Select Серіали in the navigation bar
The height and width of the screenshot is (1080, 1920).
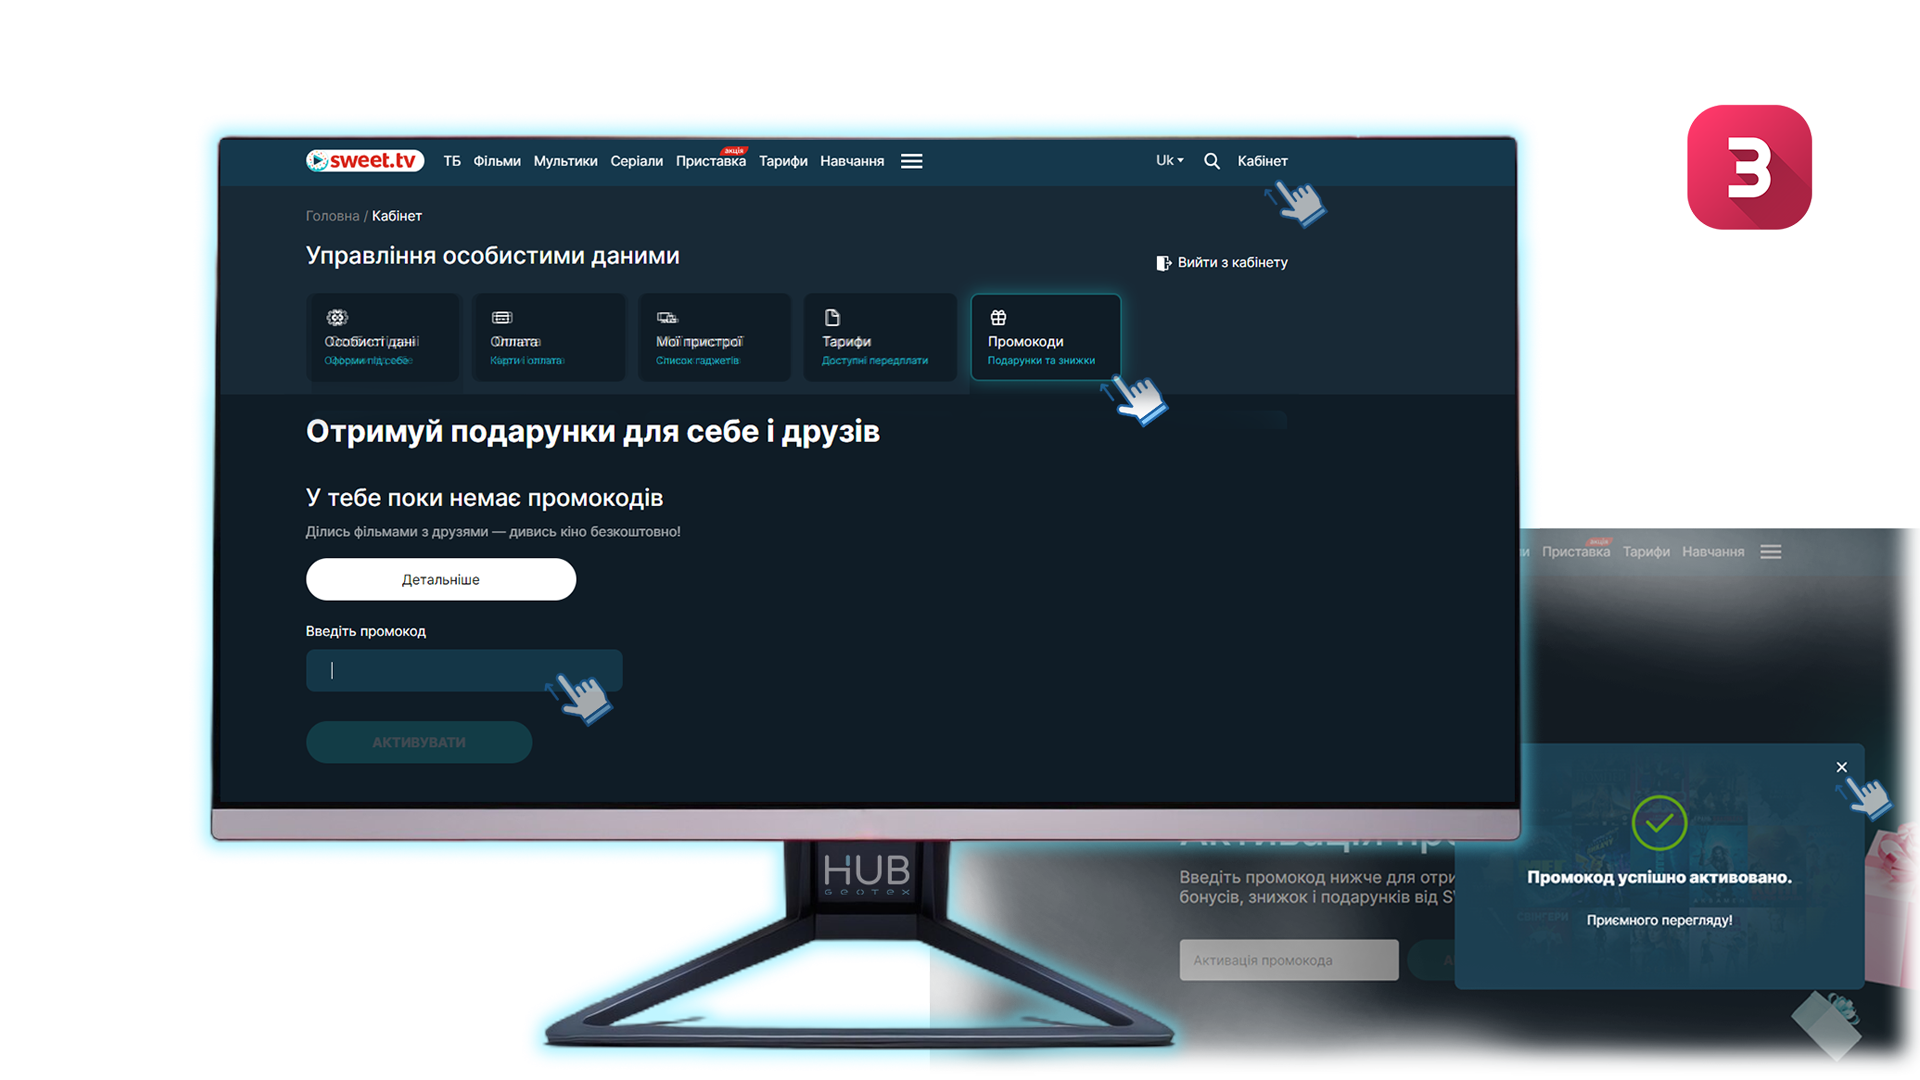pyautogui.click(x=636, y=161)
